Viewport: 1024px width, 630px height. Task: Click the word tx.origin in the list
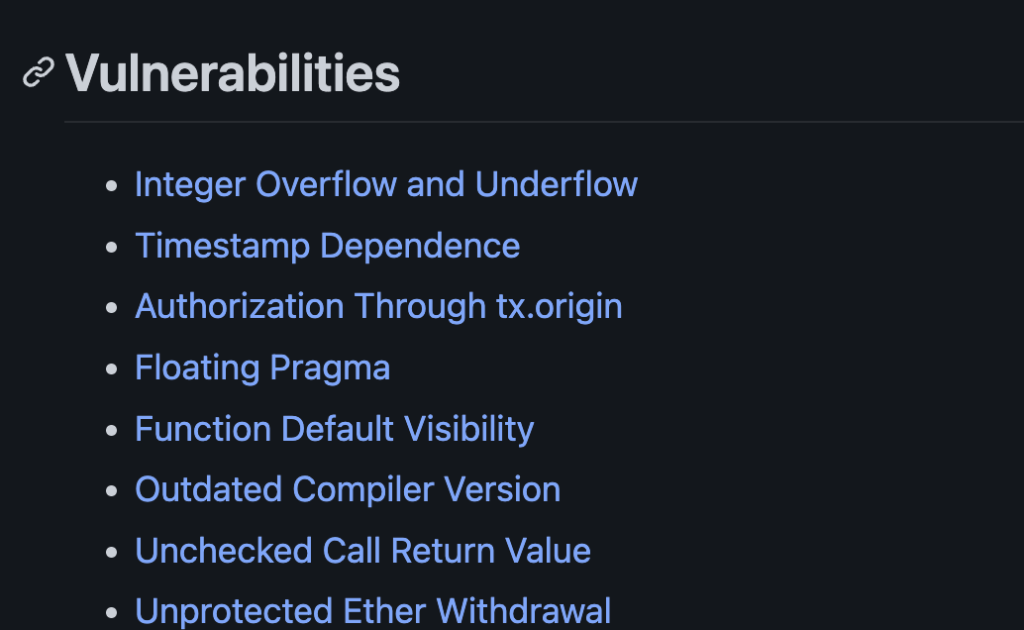coord(559,306)
